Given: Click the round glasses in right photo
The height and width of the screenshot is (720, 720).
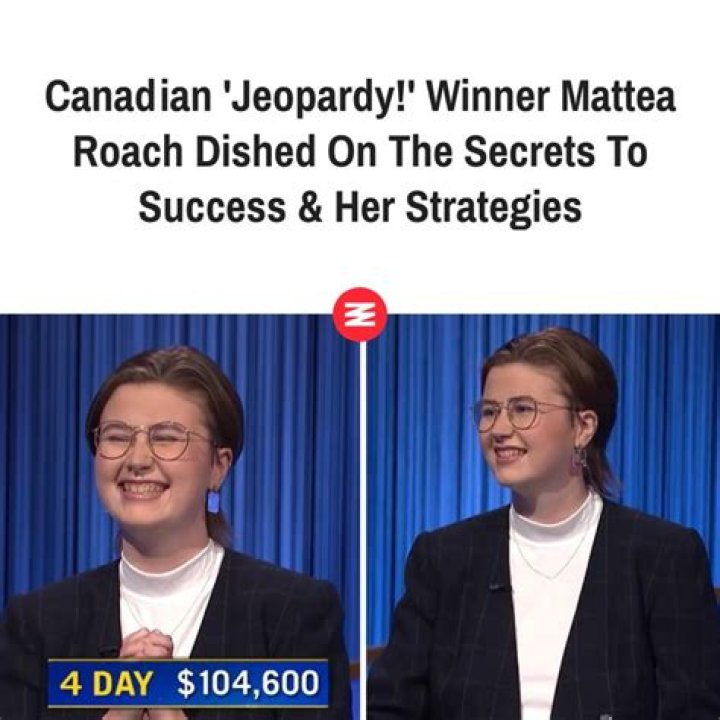Looking at the screenshot, I should 519,415.
